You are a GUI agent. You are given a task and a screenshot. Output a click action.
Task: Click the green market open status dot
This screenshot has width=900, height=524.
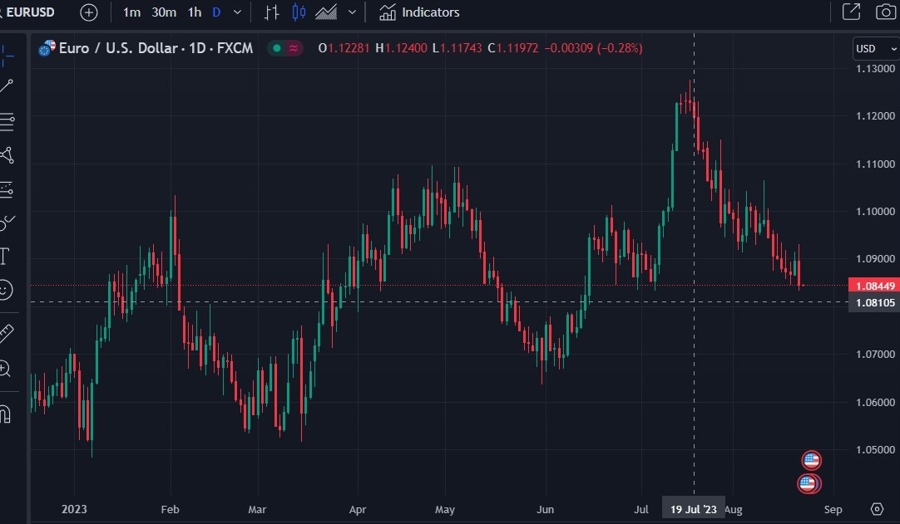[x=277, y=48]
